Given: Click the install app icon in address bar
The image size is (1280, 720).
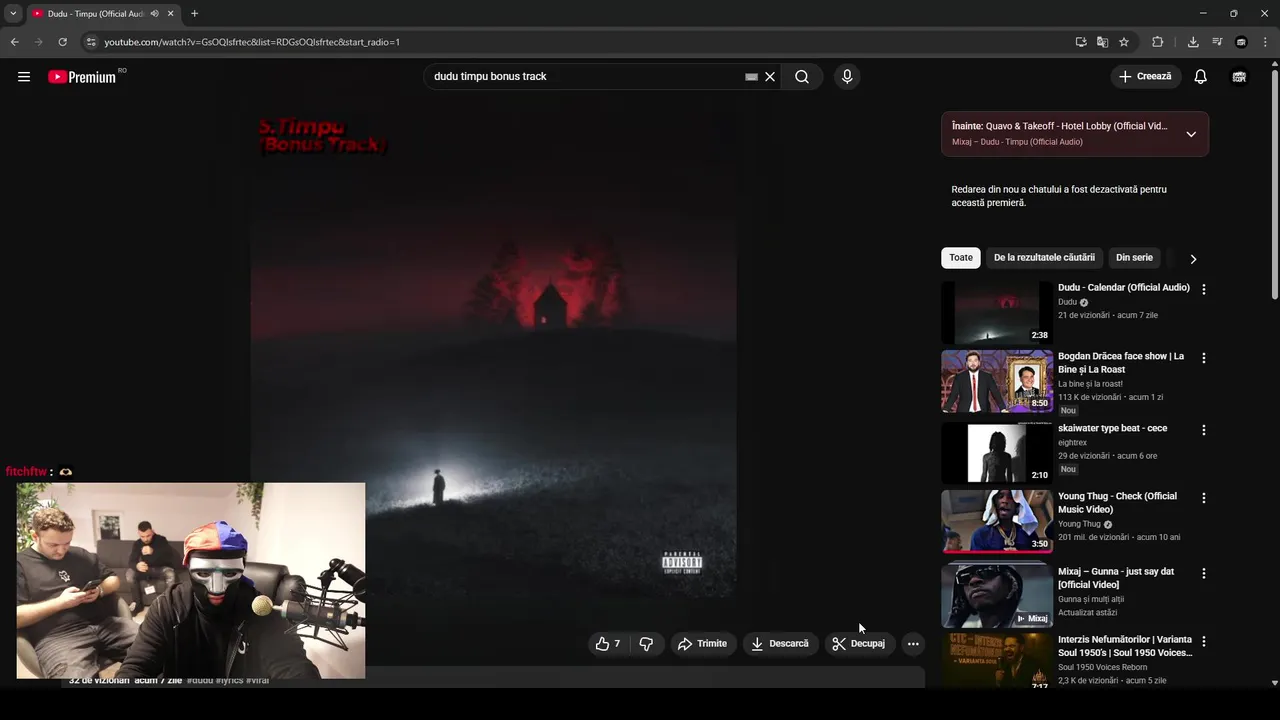Looking at the screenshot, I should (x=1081, y=42).
